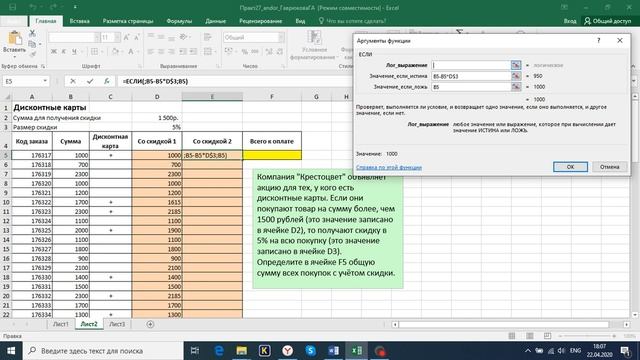640x360 pixels.
Task: Click into the Лог_выражение input field
Action: 471,65
